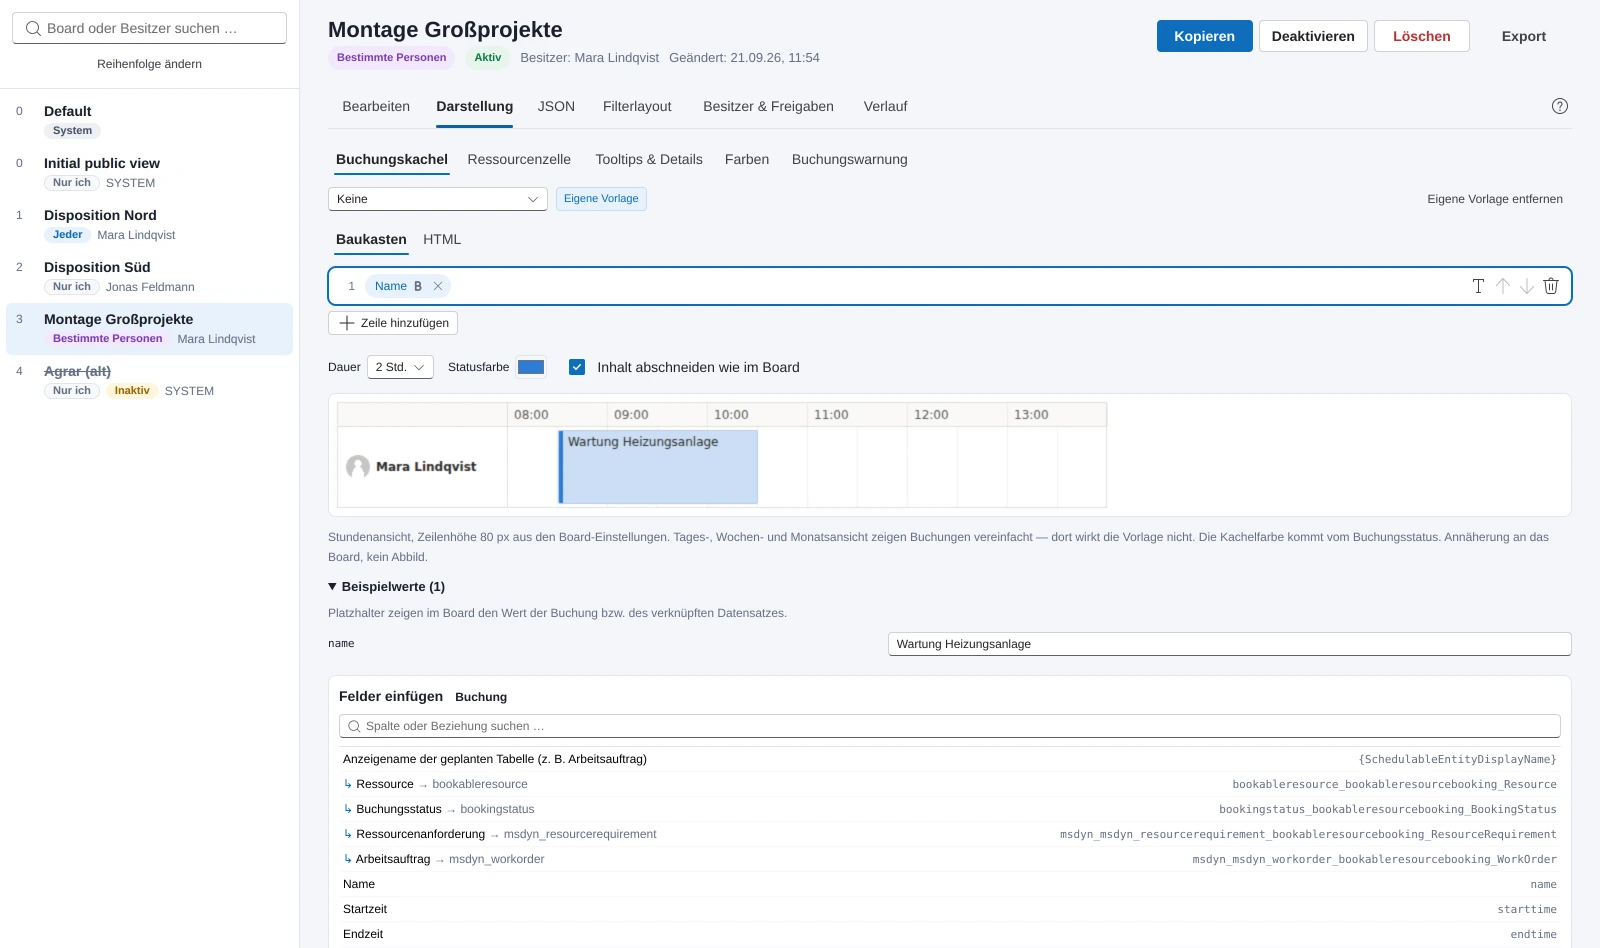Open the Keine template dropdown
The height and width of the screenshot is (948, 1600).
pos(437,199)
